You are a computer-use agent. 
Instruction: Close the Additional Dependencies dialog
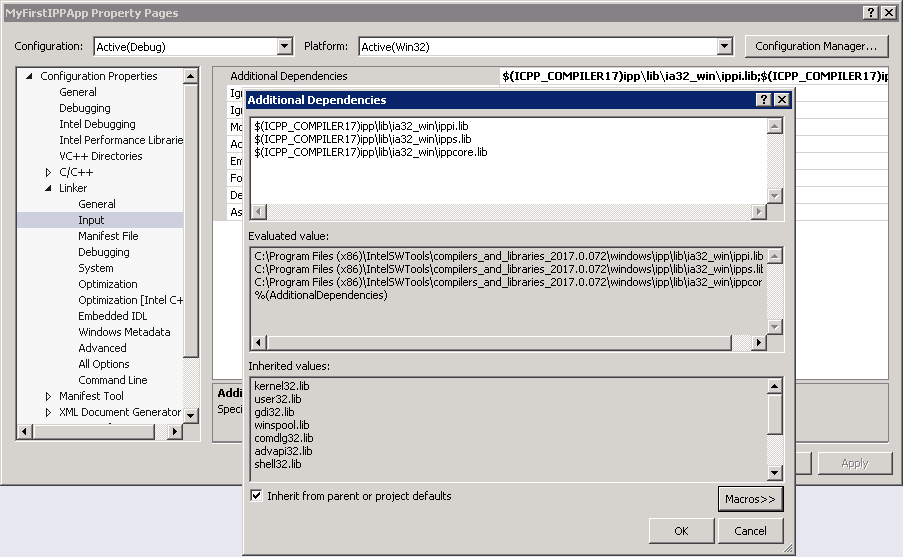click(x=781, y=100)
